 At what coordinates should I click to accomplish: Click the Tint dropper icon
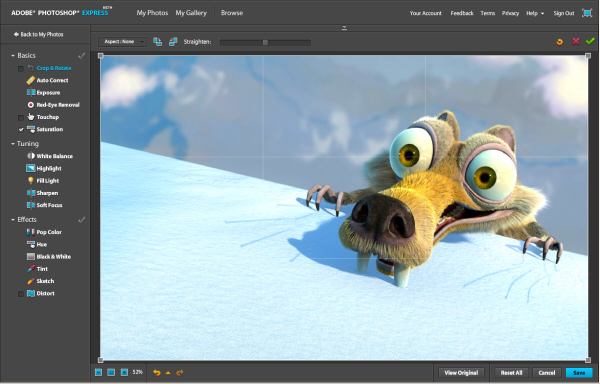(31, 269)
